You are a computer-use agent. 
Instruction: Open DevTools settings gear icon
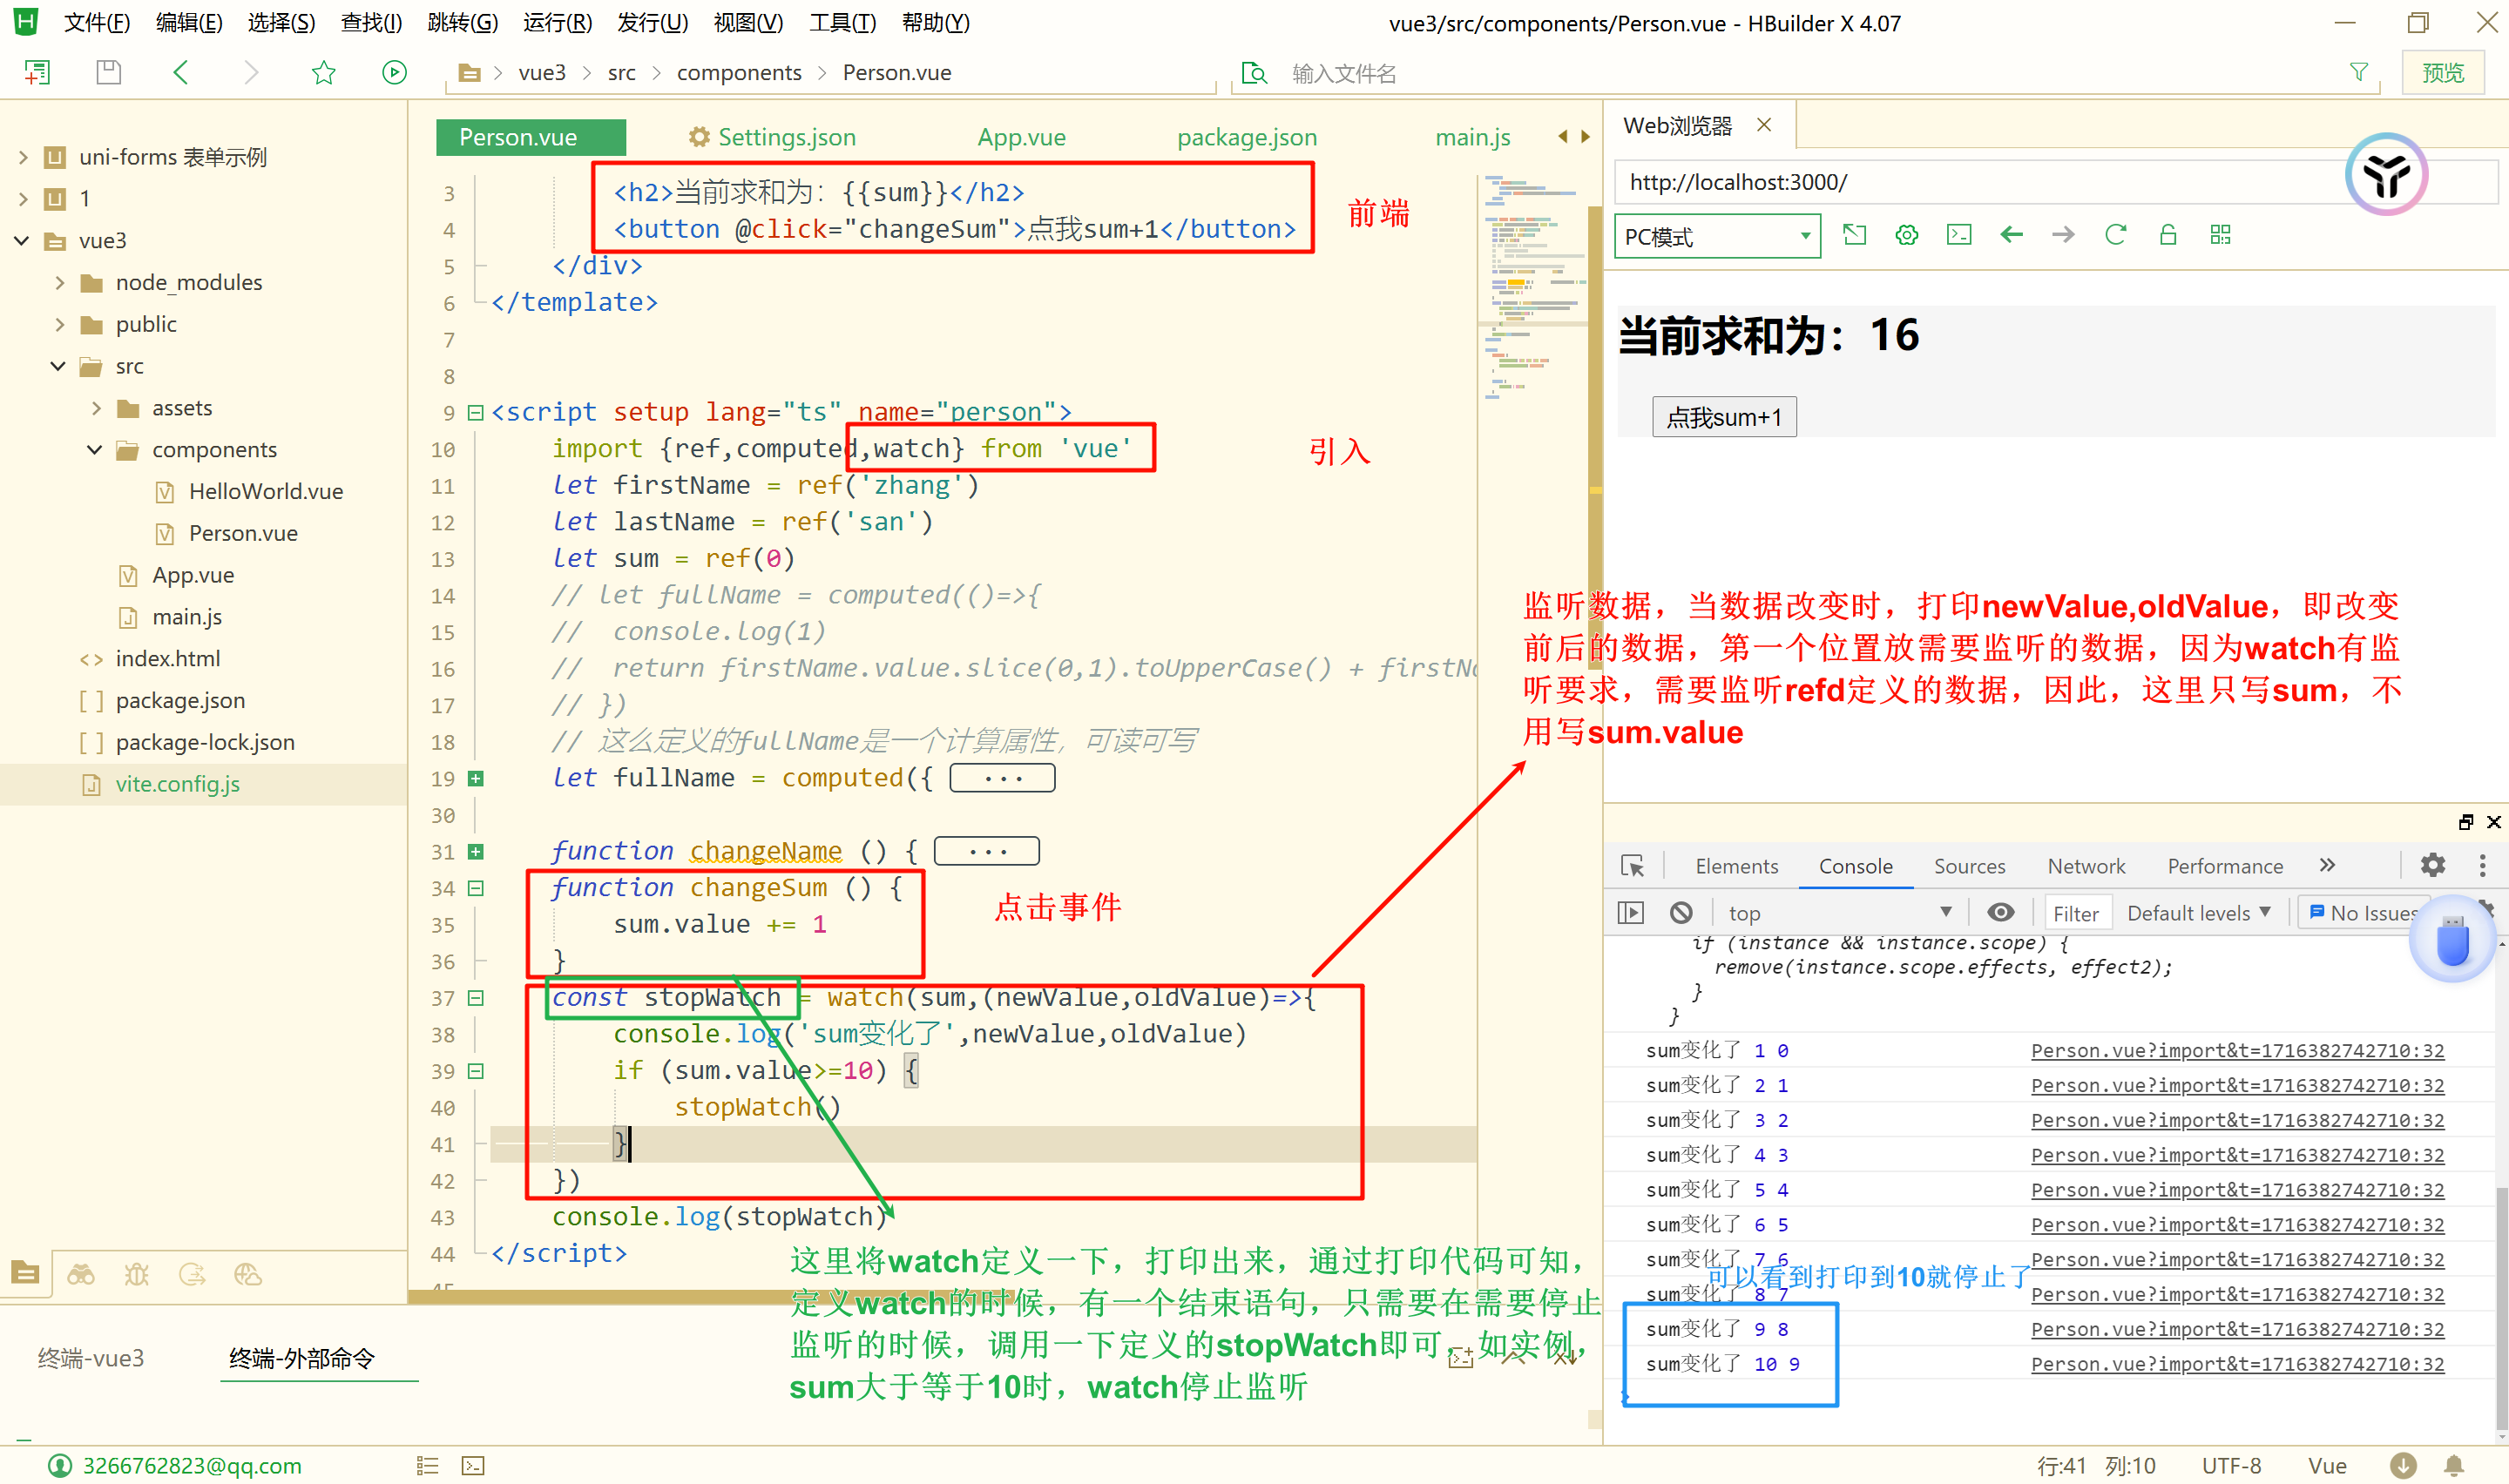2432,865
